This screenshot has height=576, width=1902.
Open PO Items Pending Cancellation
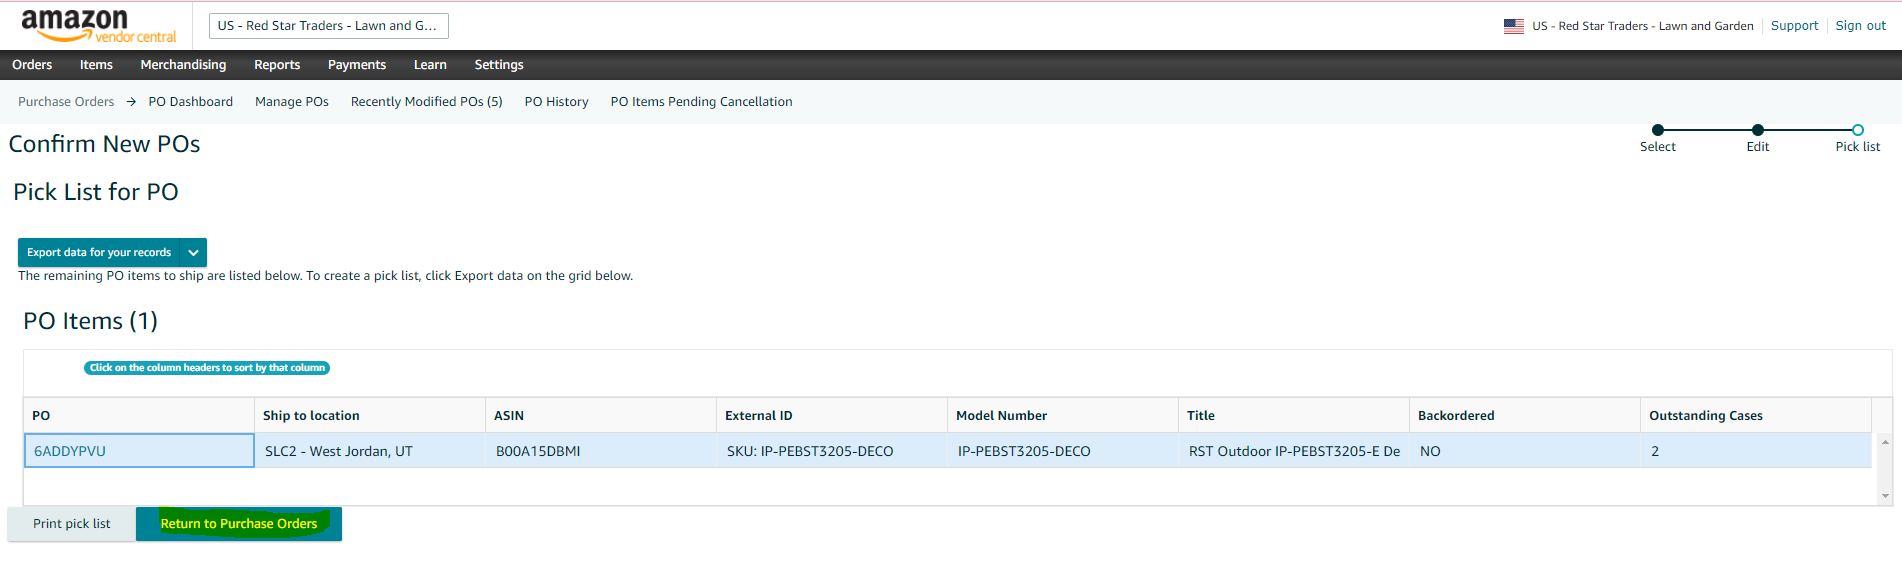coord(701,102)
